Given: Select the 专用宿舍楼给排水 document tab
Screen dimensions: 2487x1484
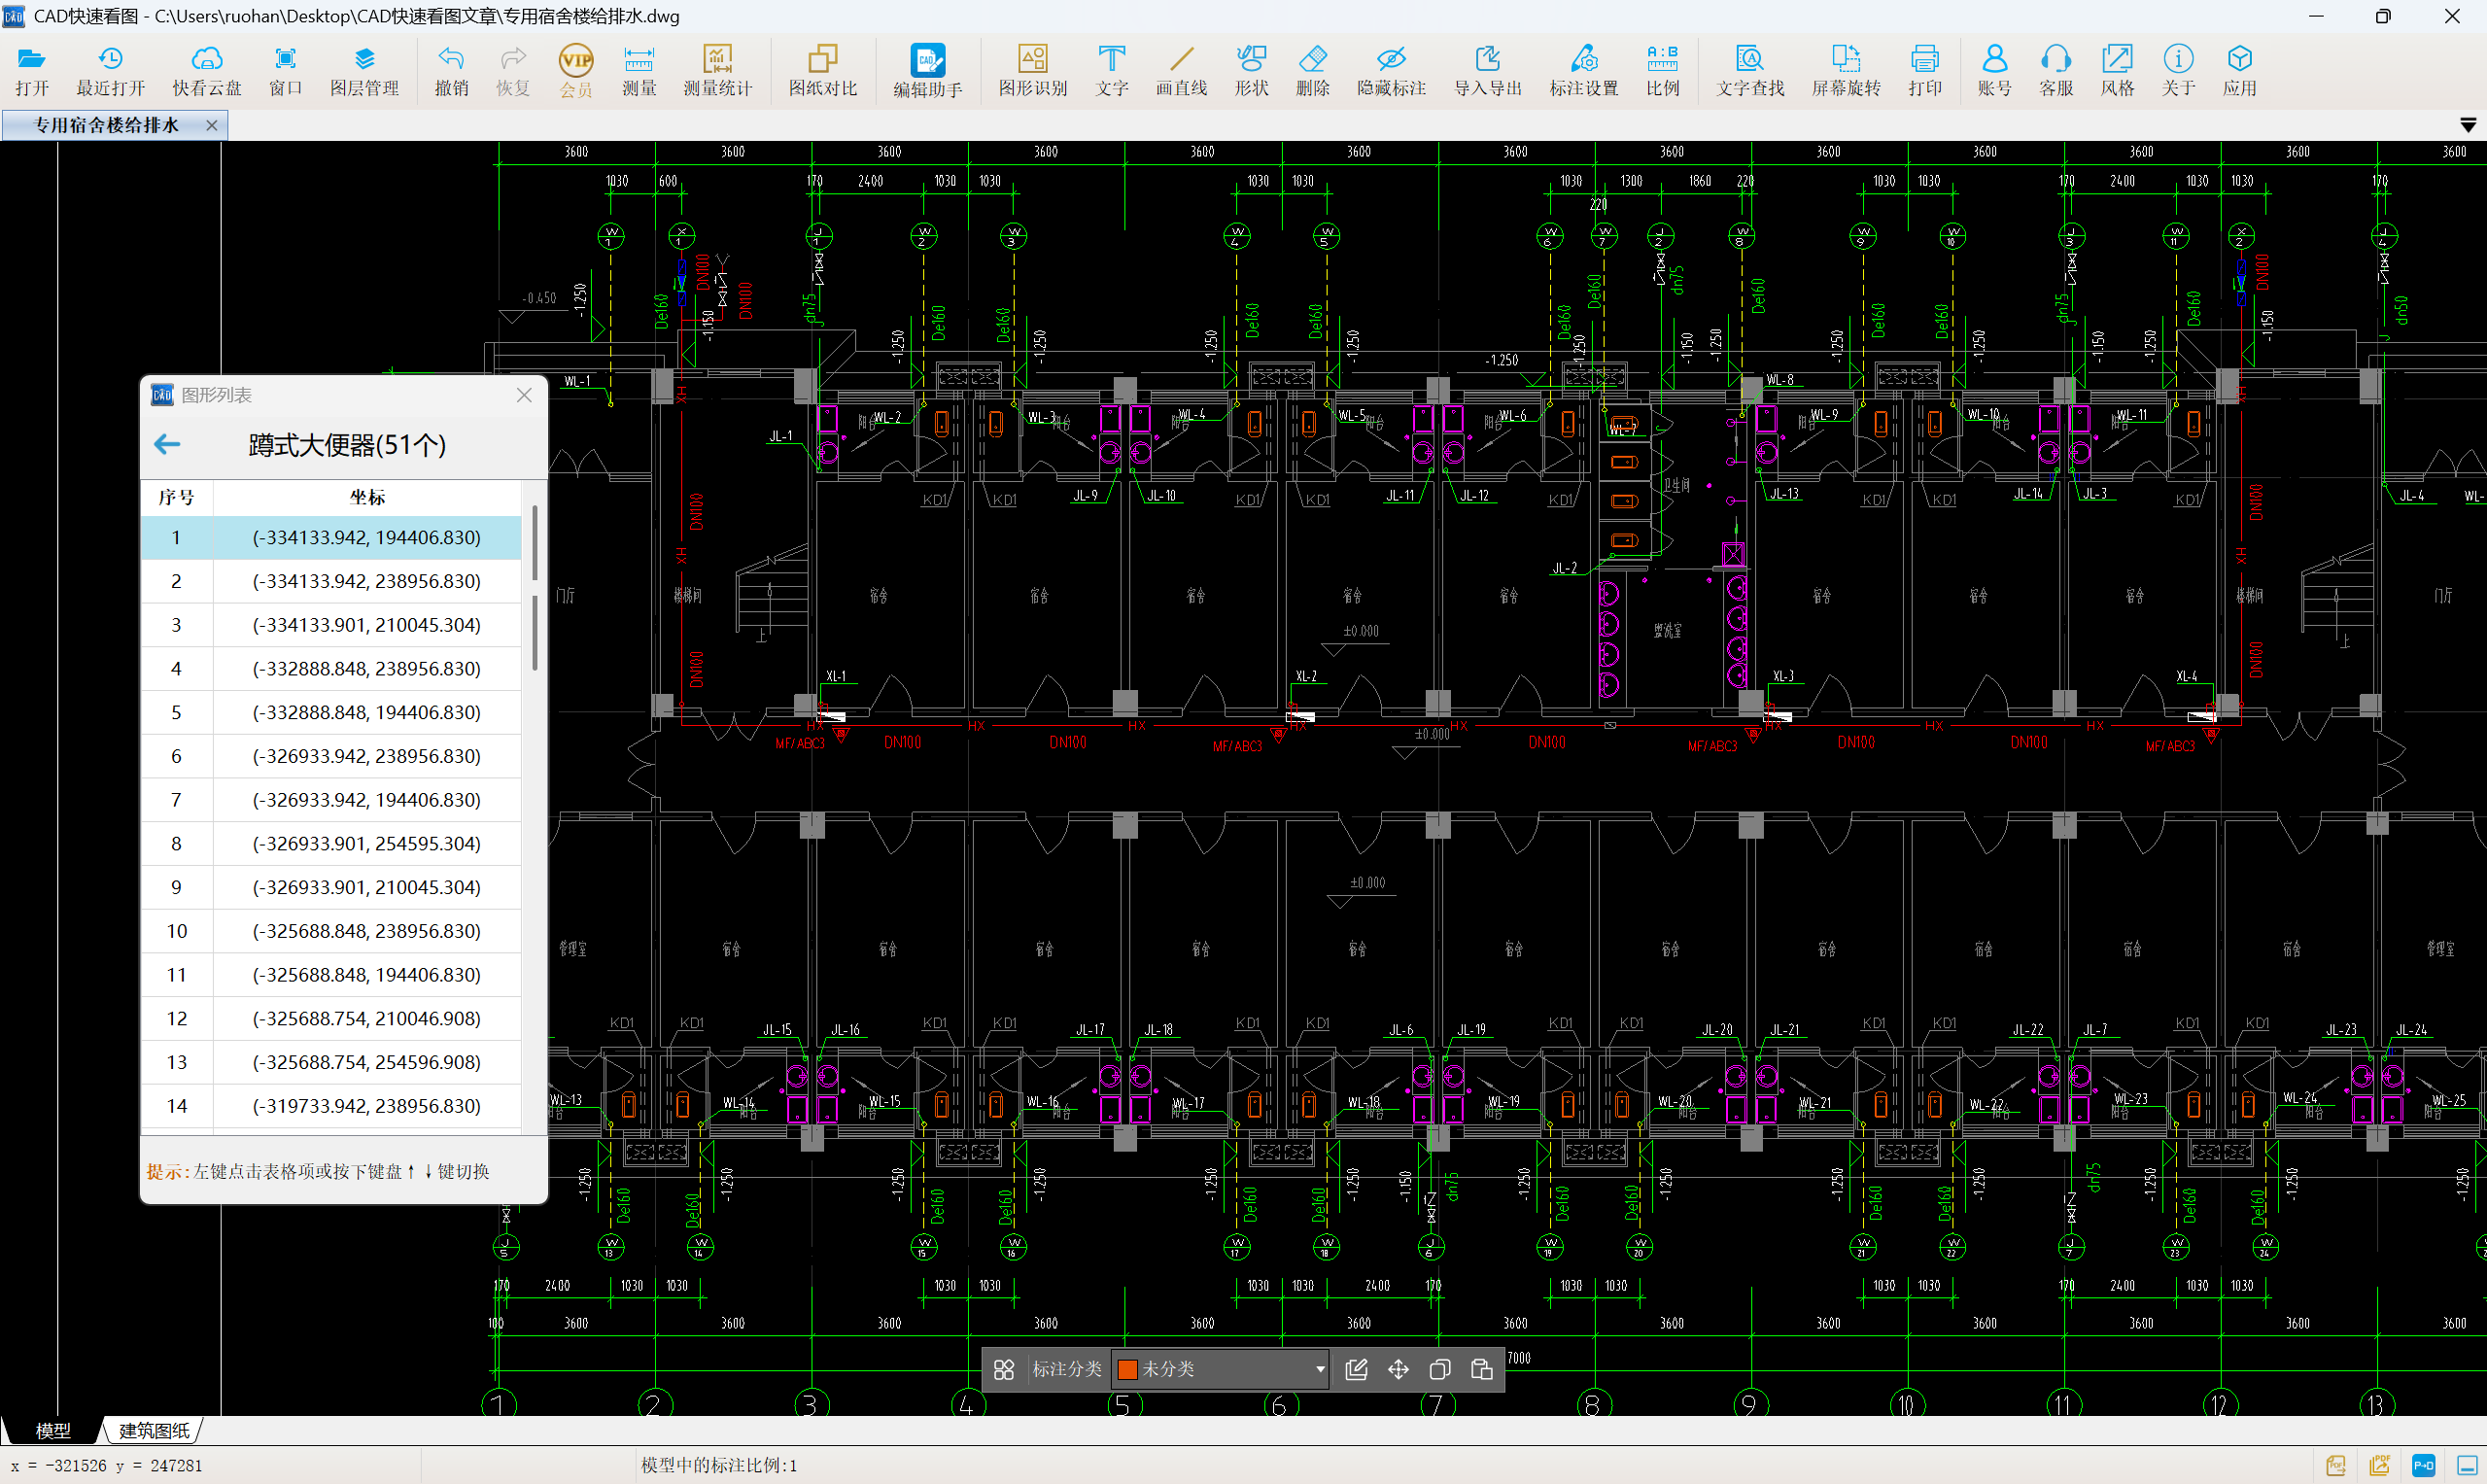Looking at the screenshot, I should [106, 125].
